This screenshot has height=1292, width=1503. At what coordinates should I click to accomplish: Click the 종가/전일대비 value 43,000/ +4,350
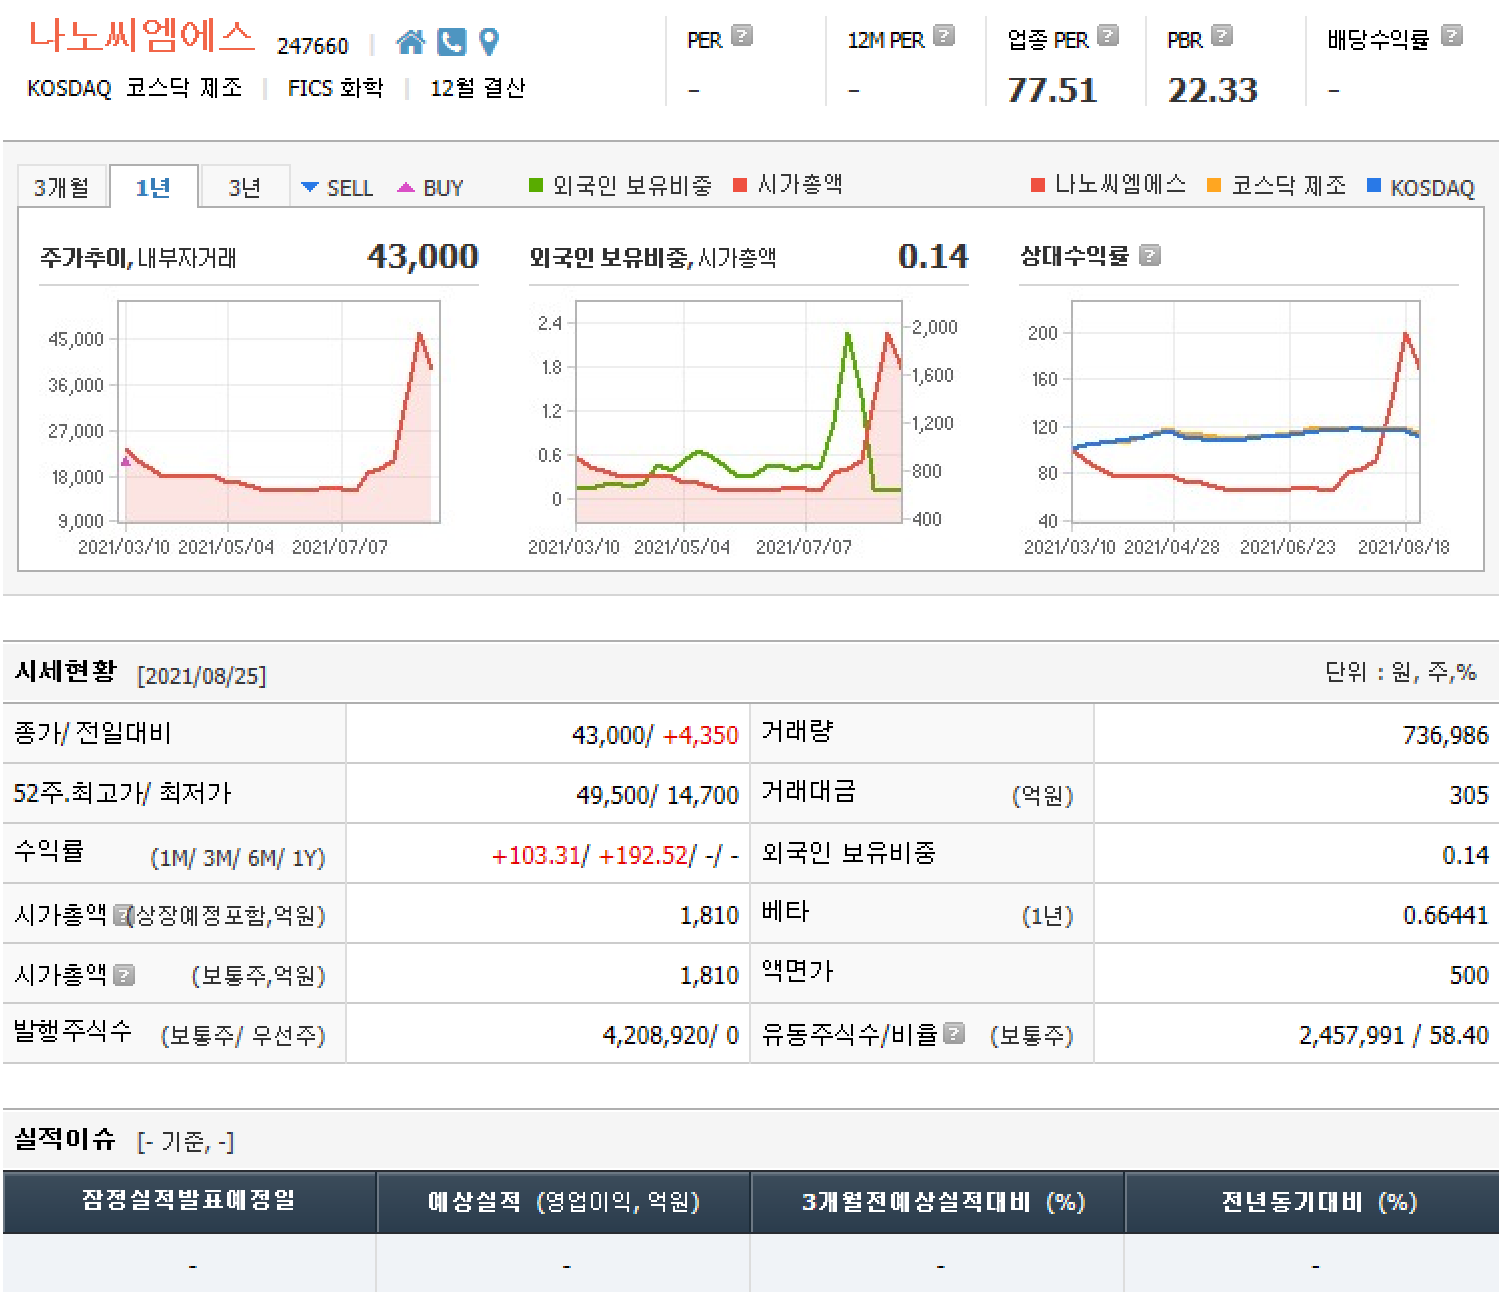(655, 735)
